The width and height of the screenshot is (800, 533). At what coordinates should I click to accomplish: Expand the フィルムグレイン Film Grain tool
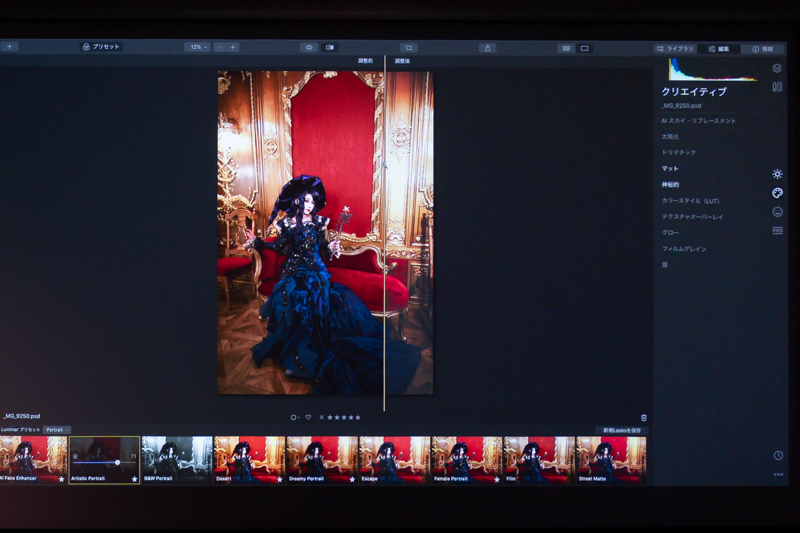tap(684, 249)
